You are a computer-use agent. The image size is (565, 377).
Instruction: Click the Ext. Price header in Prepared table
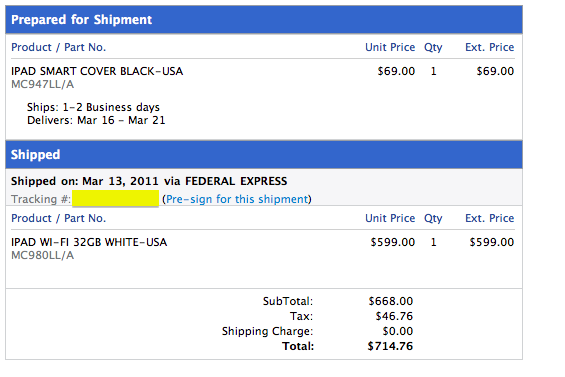(x=489, y=47)
